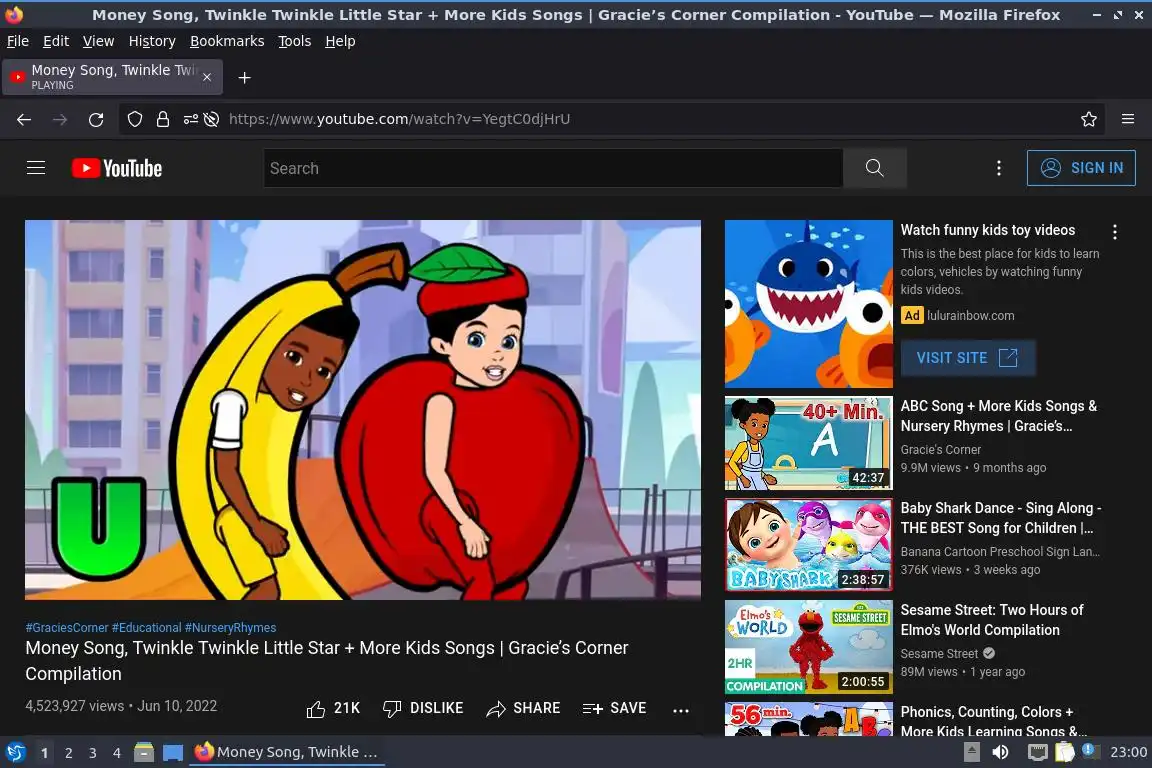Click the SIGN IN button
The width and height of the screenshot is (1152, 768).
tap(1081, 168)
